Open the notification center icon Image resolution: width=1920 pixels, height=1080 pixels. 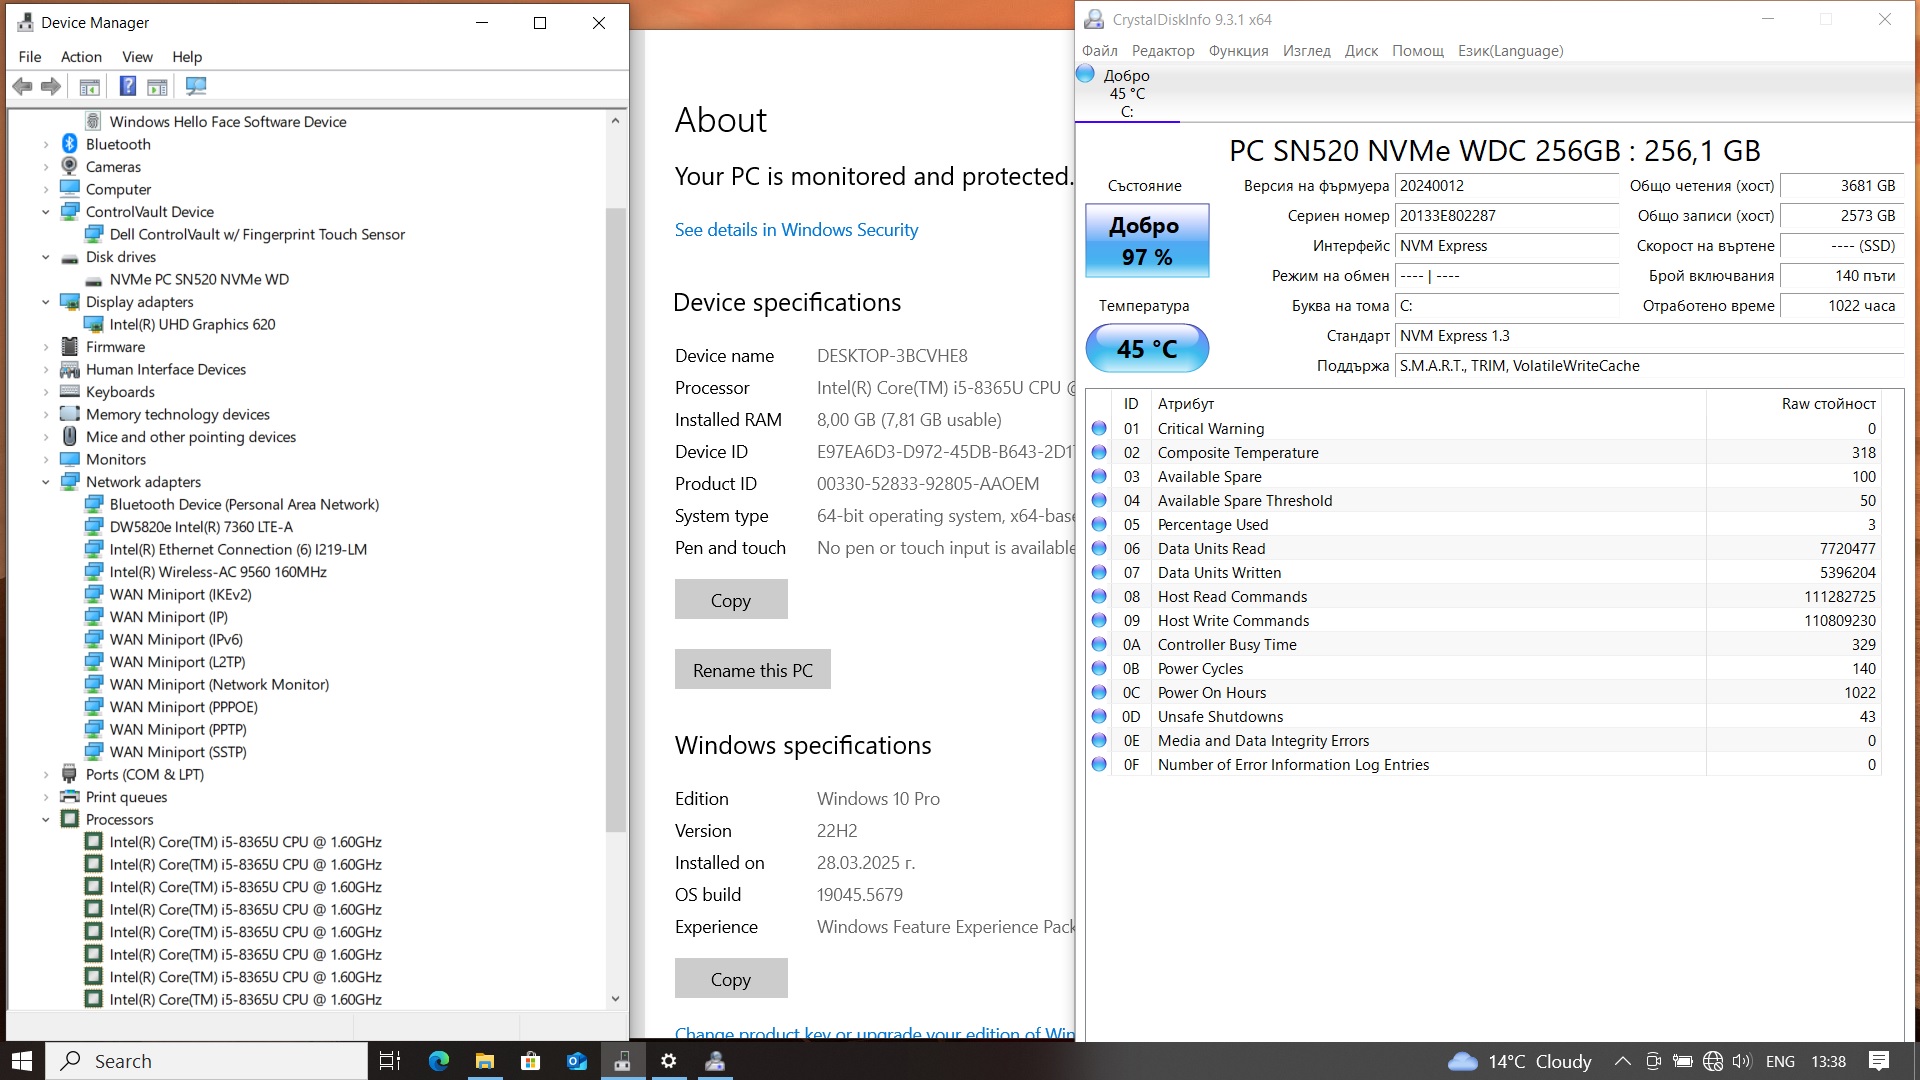1878,1061
